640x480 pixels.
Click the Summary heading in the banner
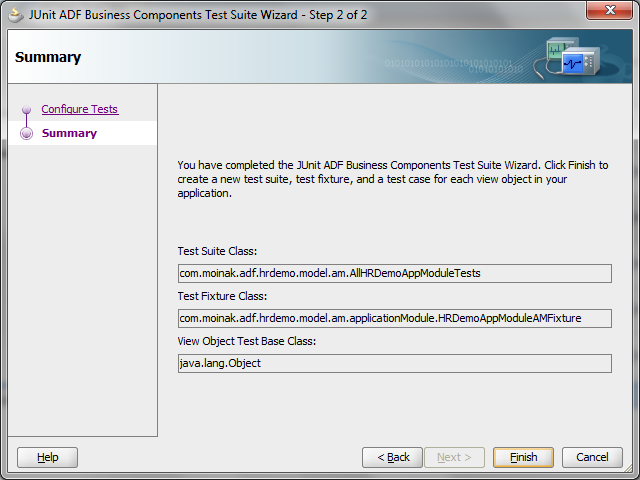coord(48,57)
